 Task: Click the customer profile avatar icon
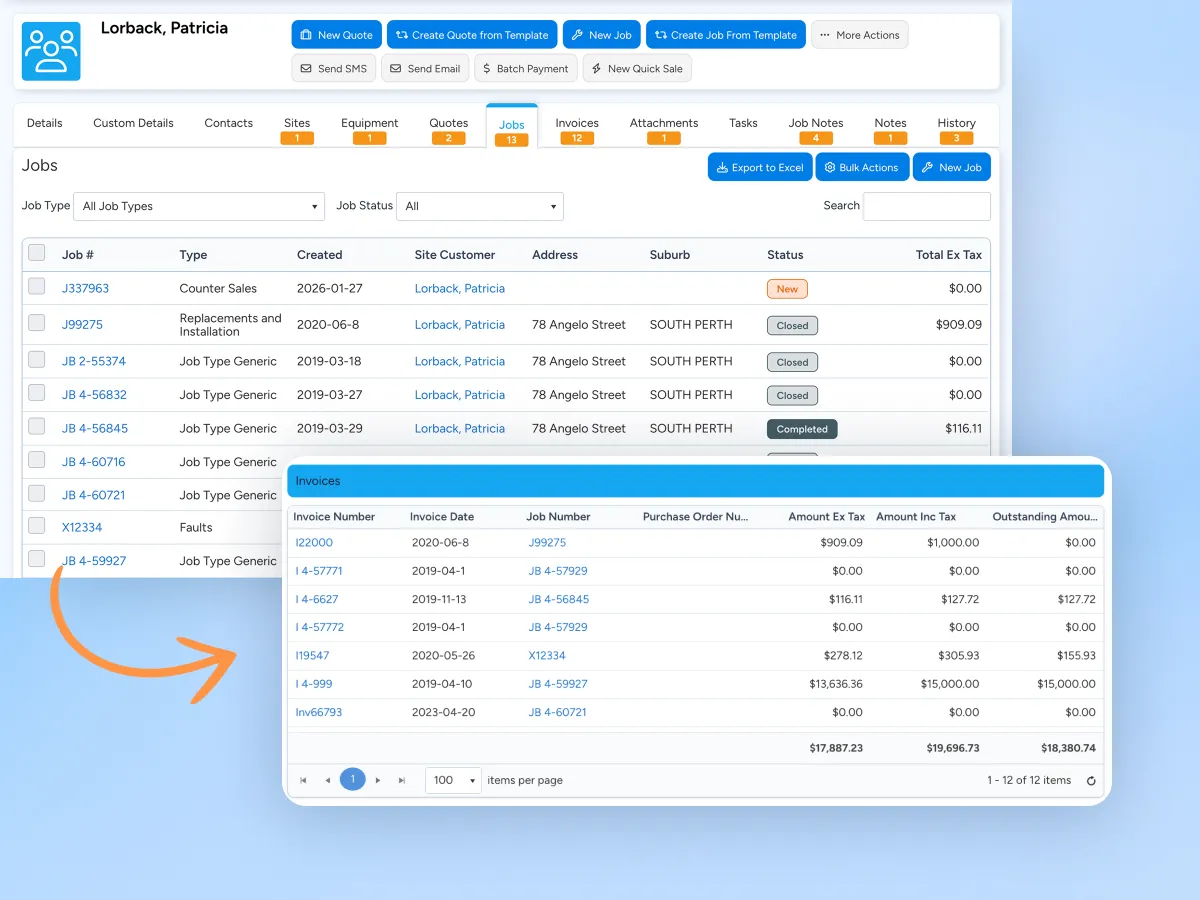click(51, 51)
